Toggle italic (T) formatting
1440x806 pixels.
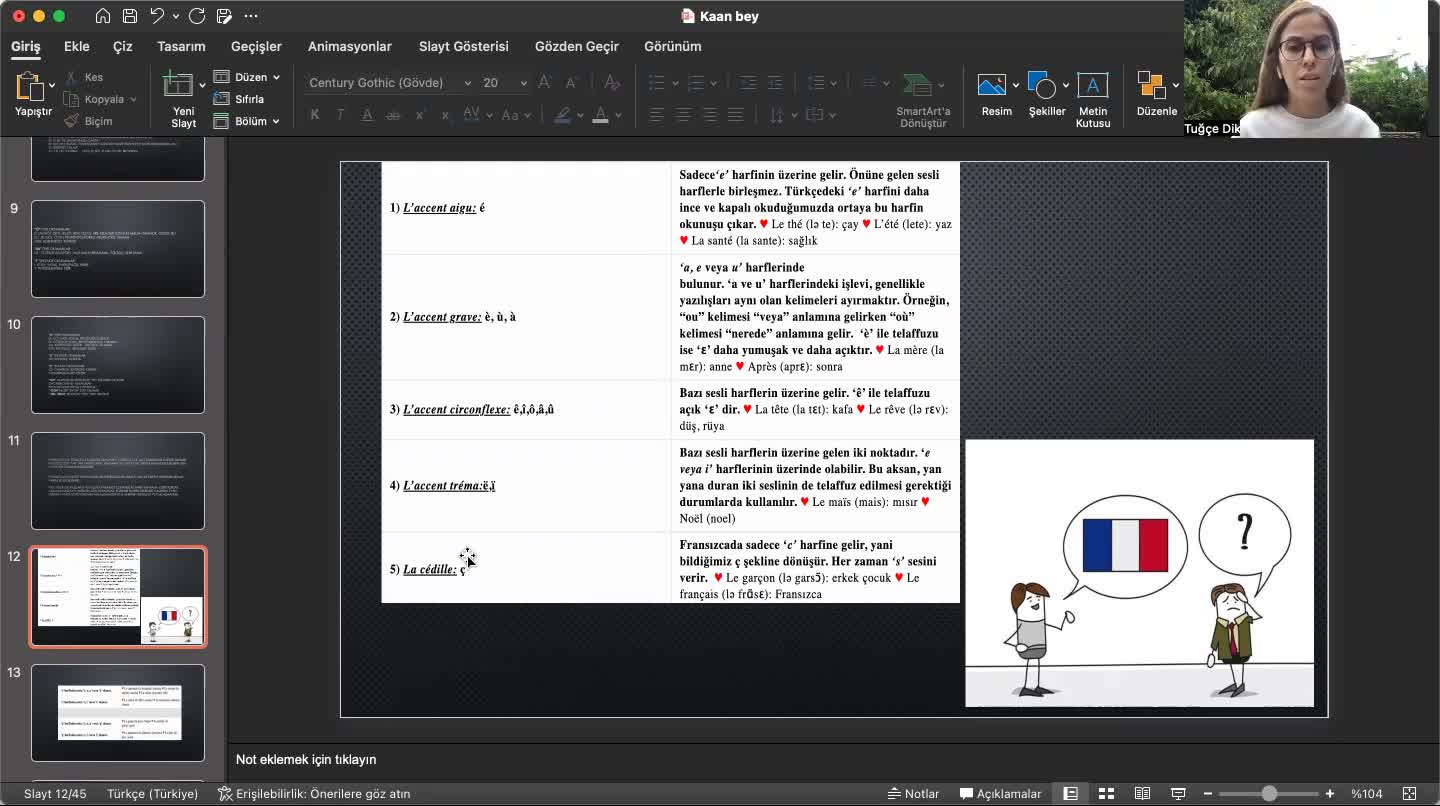coord(341,115)
